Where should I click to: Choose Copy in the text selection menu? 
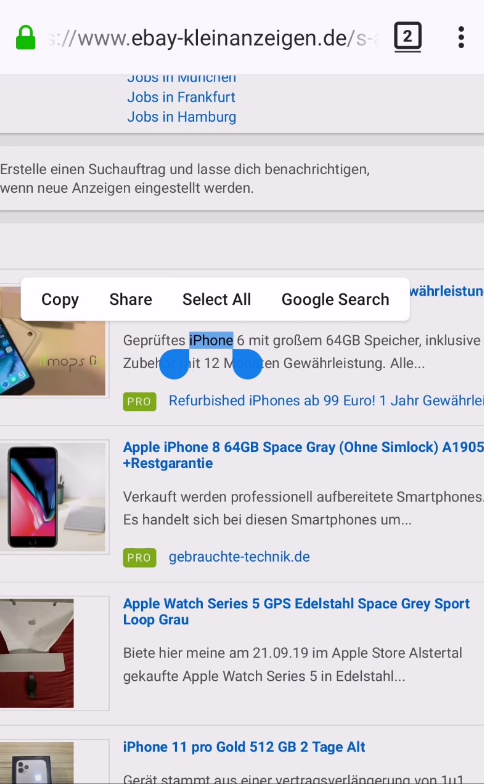(x=60, y=300)
